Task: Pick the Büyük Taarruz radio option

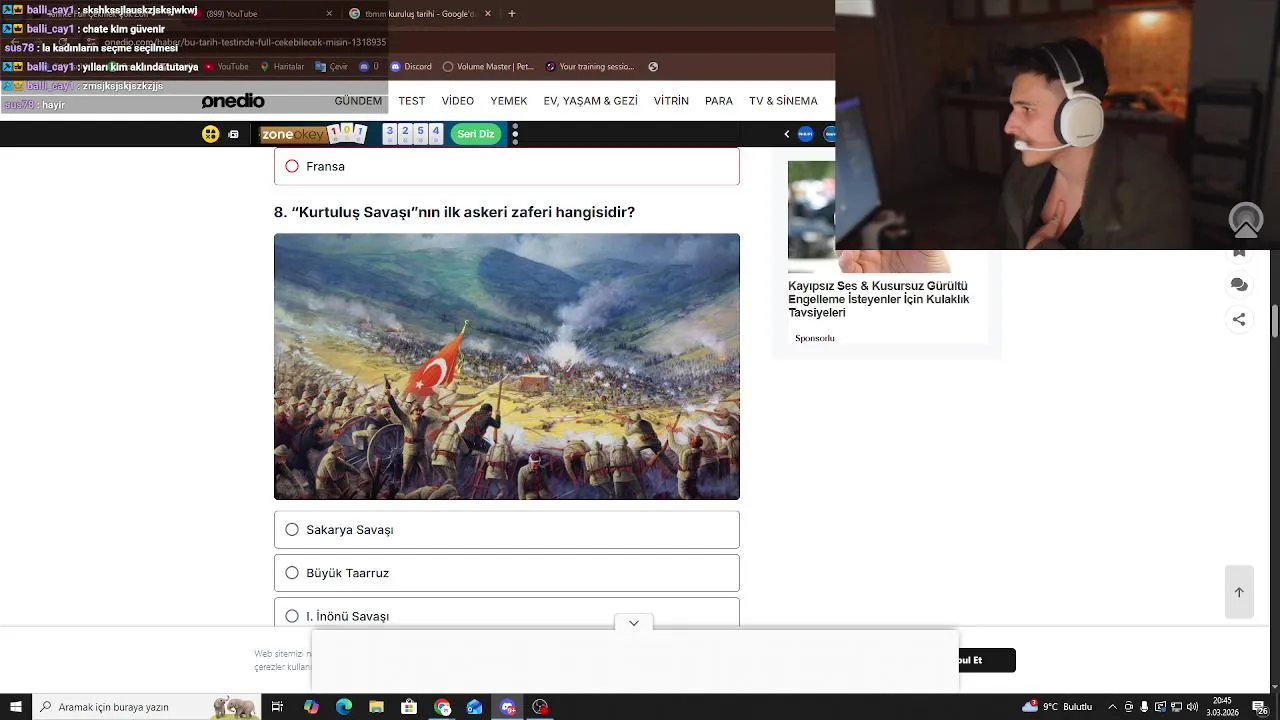Action: point(506,573)
